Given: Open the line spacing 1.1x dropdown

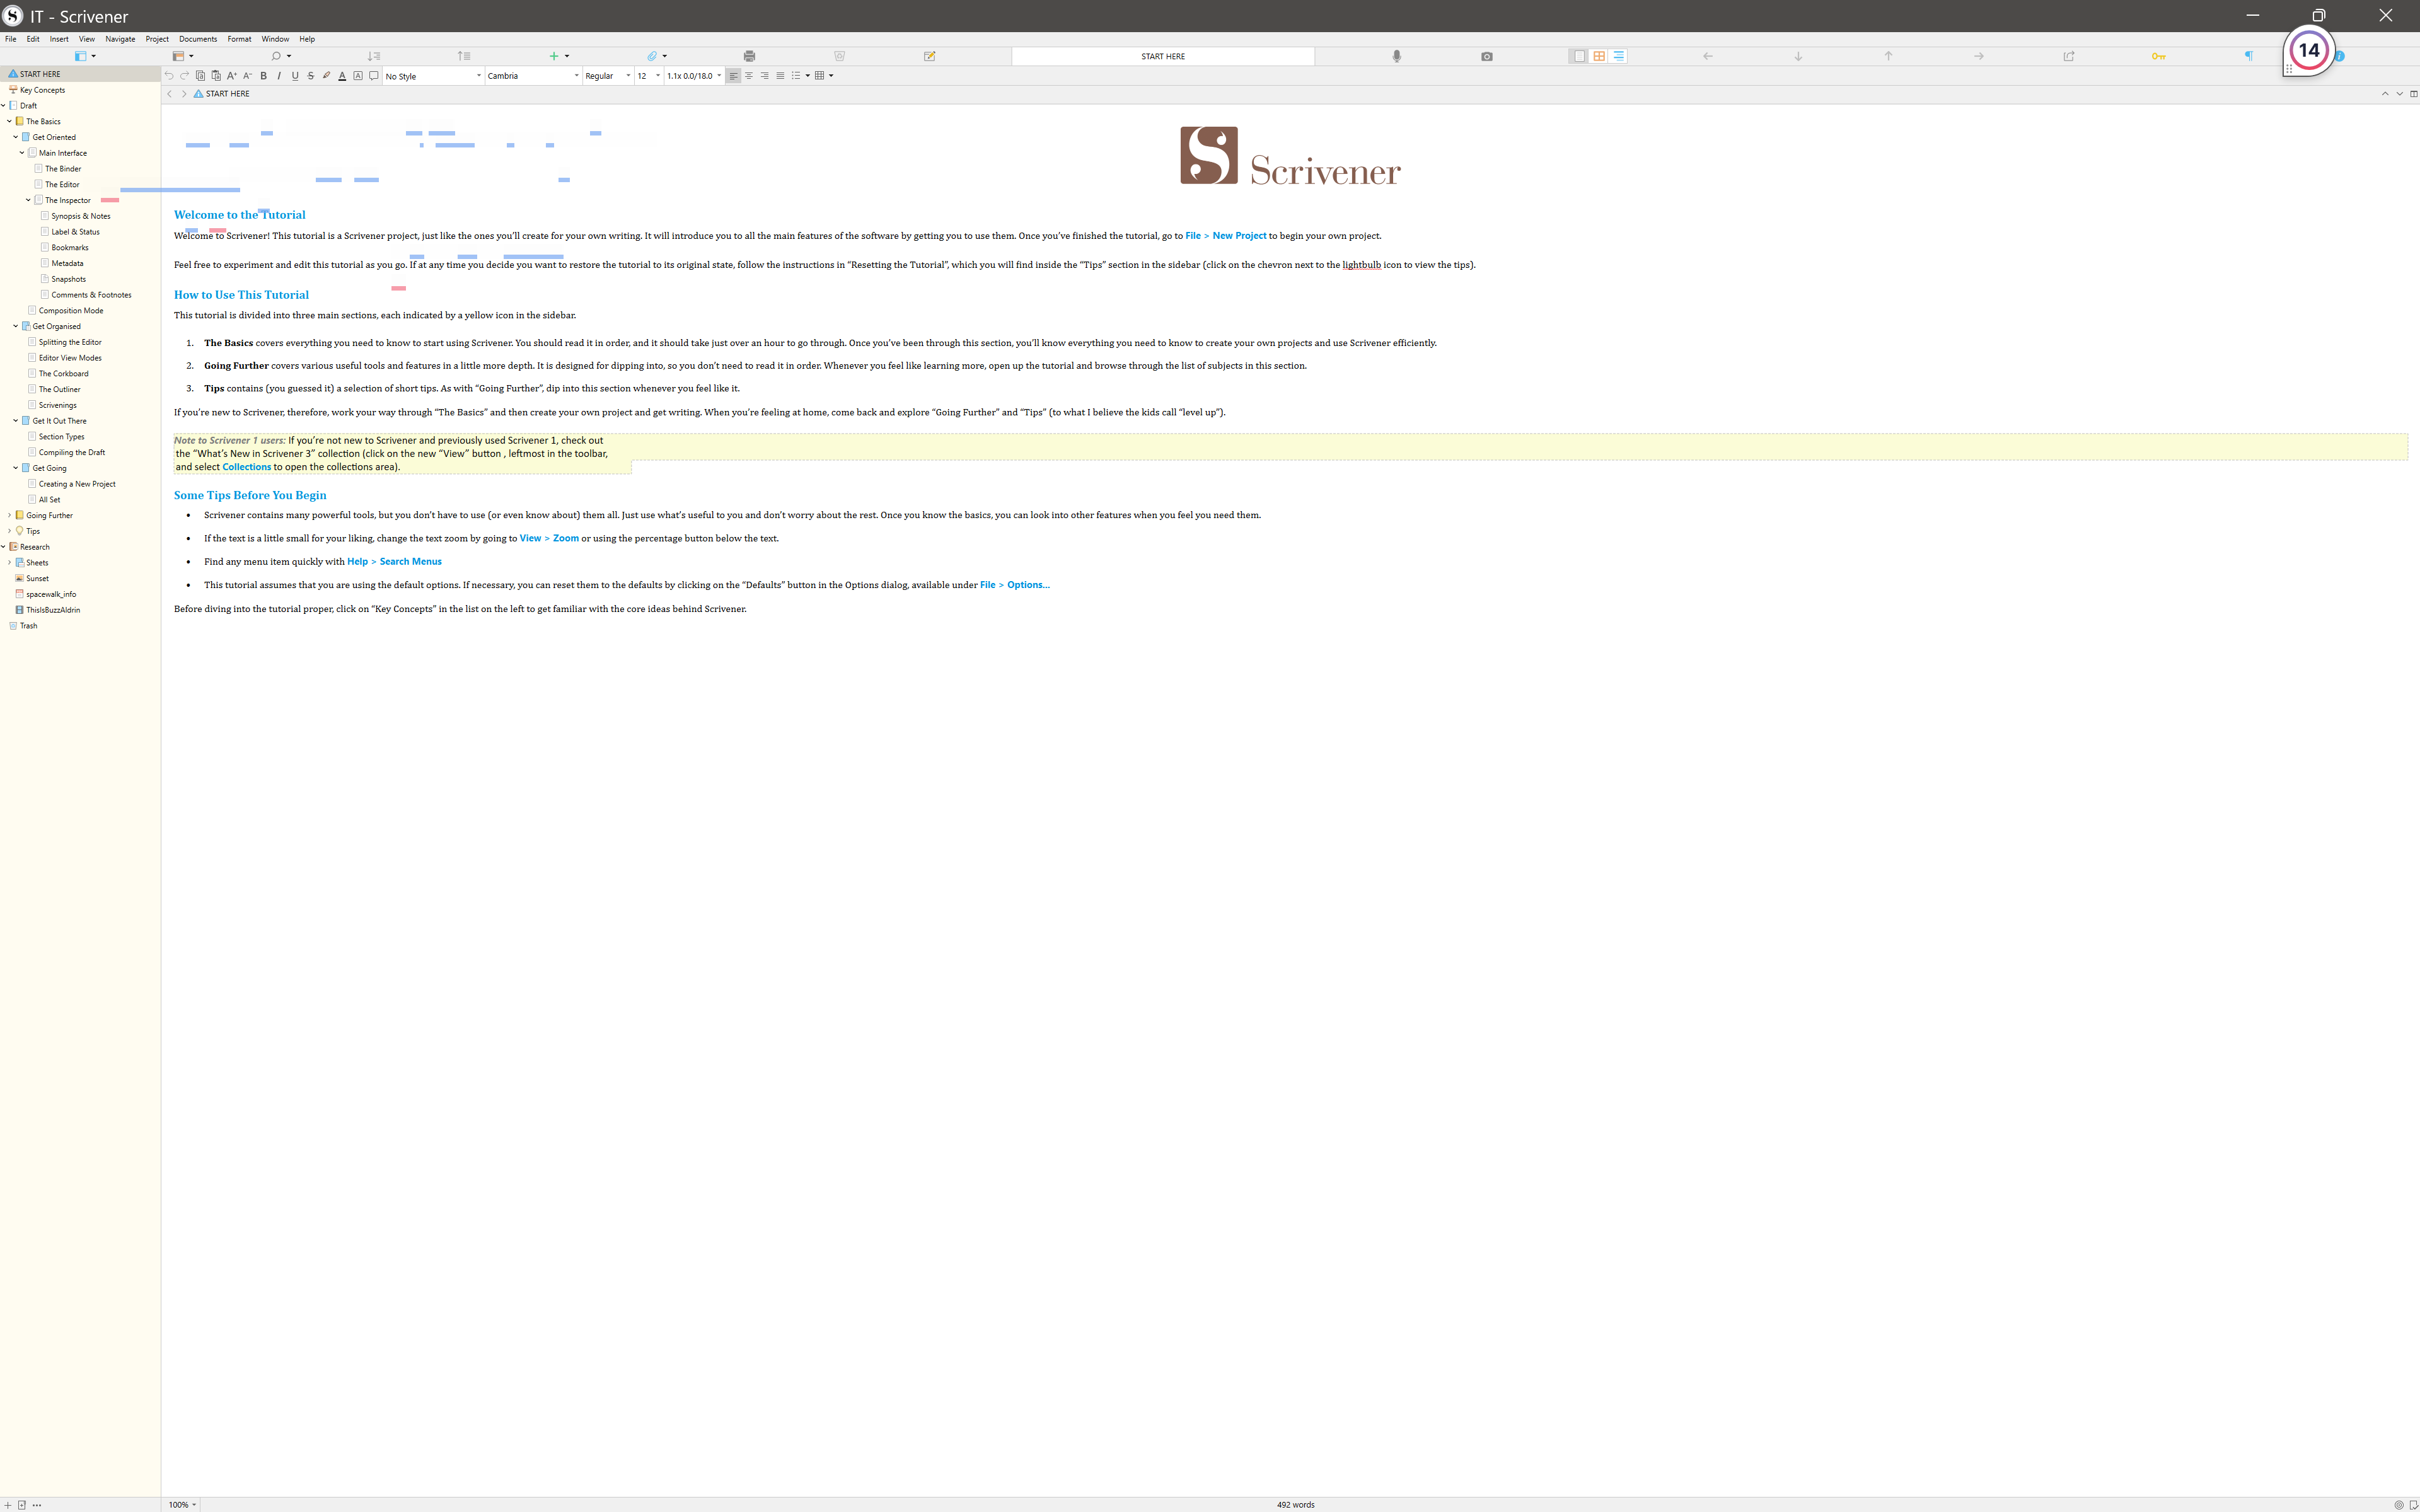Looking at the screenshot, I should tap(694, 76).
